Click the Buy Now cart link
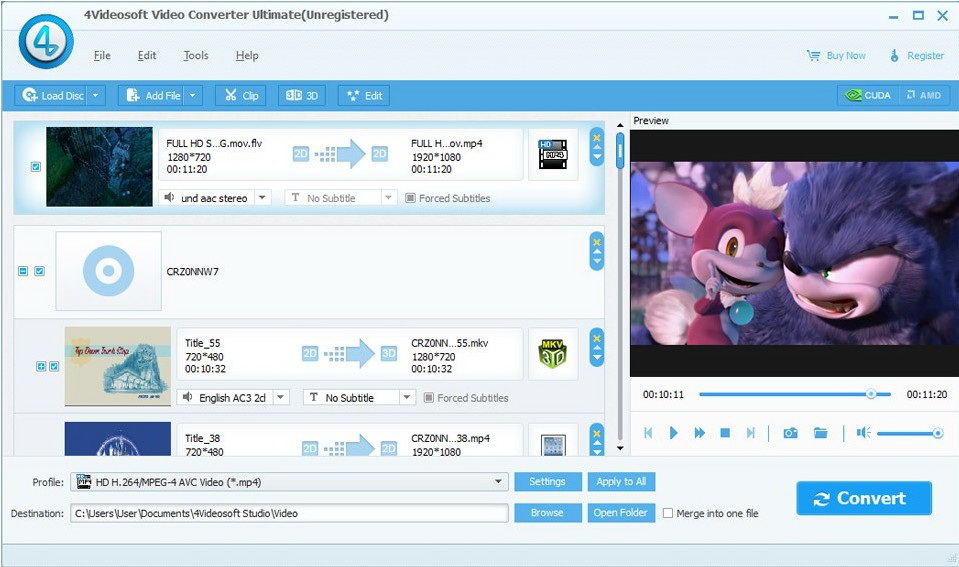Viewport: 959px width, 567px height. tap(836, 56)
